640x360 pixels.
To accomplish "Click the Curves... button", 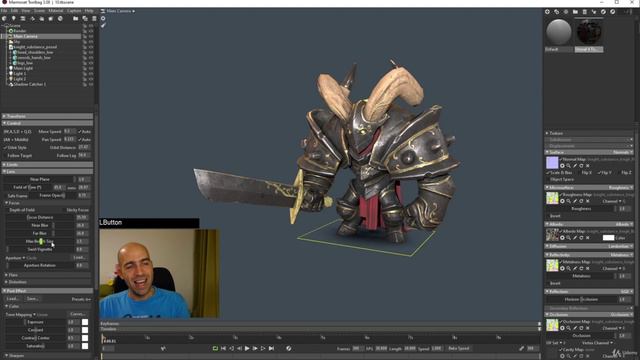I will 77,314.
